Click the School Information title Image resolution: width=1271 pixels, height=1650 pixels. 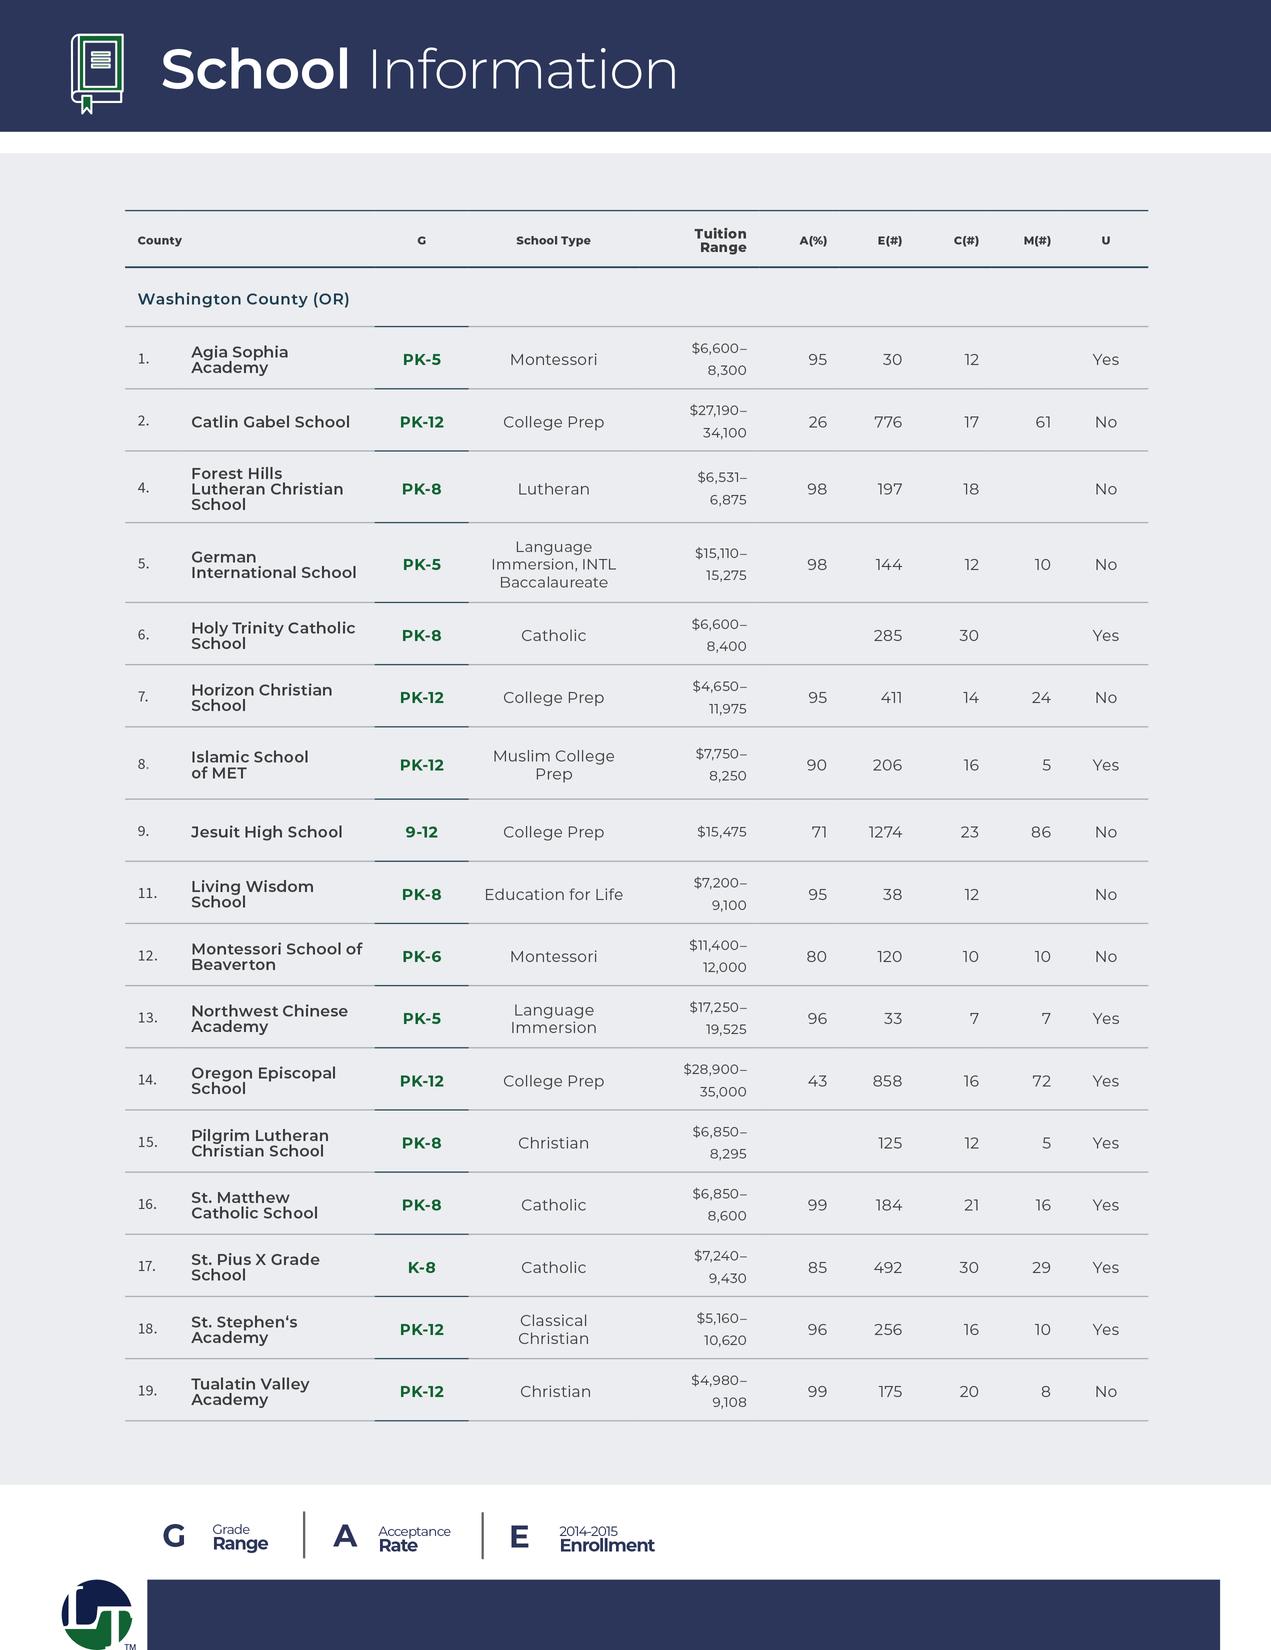click(418, 70)
